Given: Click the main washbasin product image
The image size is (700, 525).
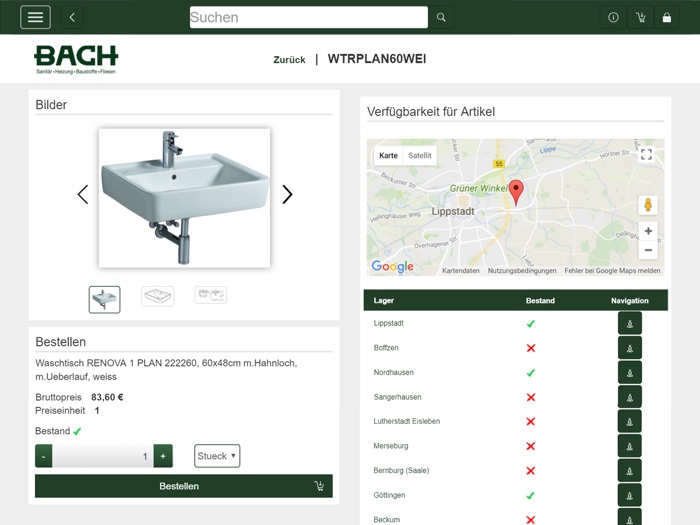Looking at the screenshot, I should [184, 198].
